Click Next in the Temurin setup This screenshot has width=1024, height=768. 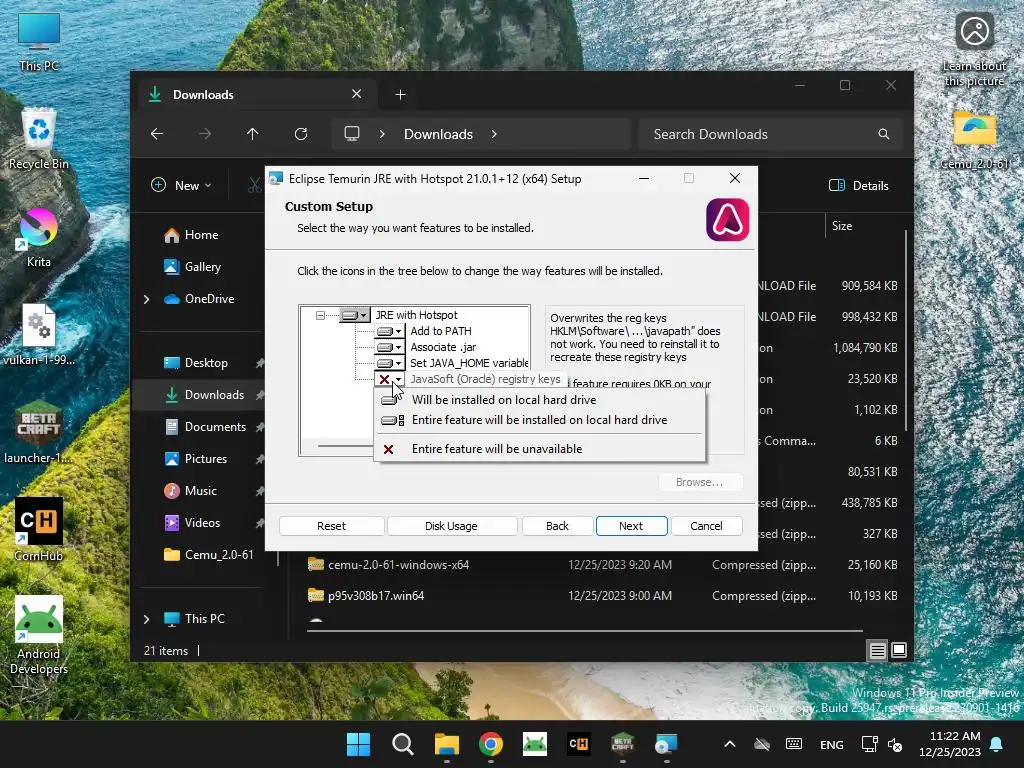[x=631, y=526]
